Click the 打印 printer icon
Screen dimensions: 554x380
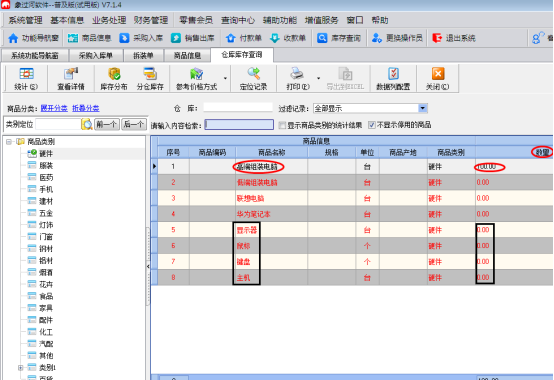pos(297,74)
